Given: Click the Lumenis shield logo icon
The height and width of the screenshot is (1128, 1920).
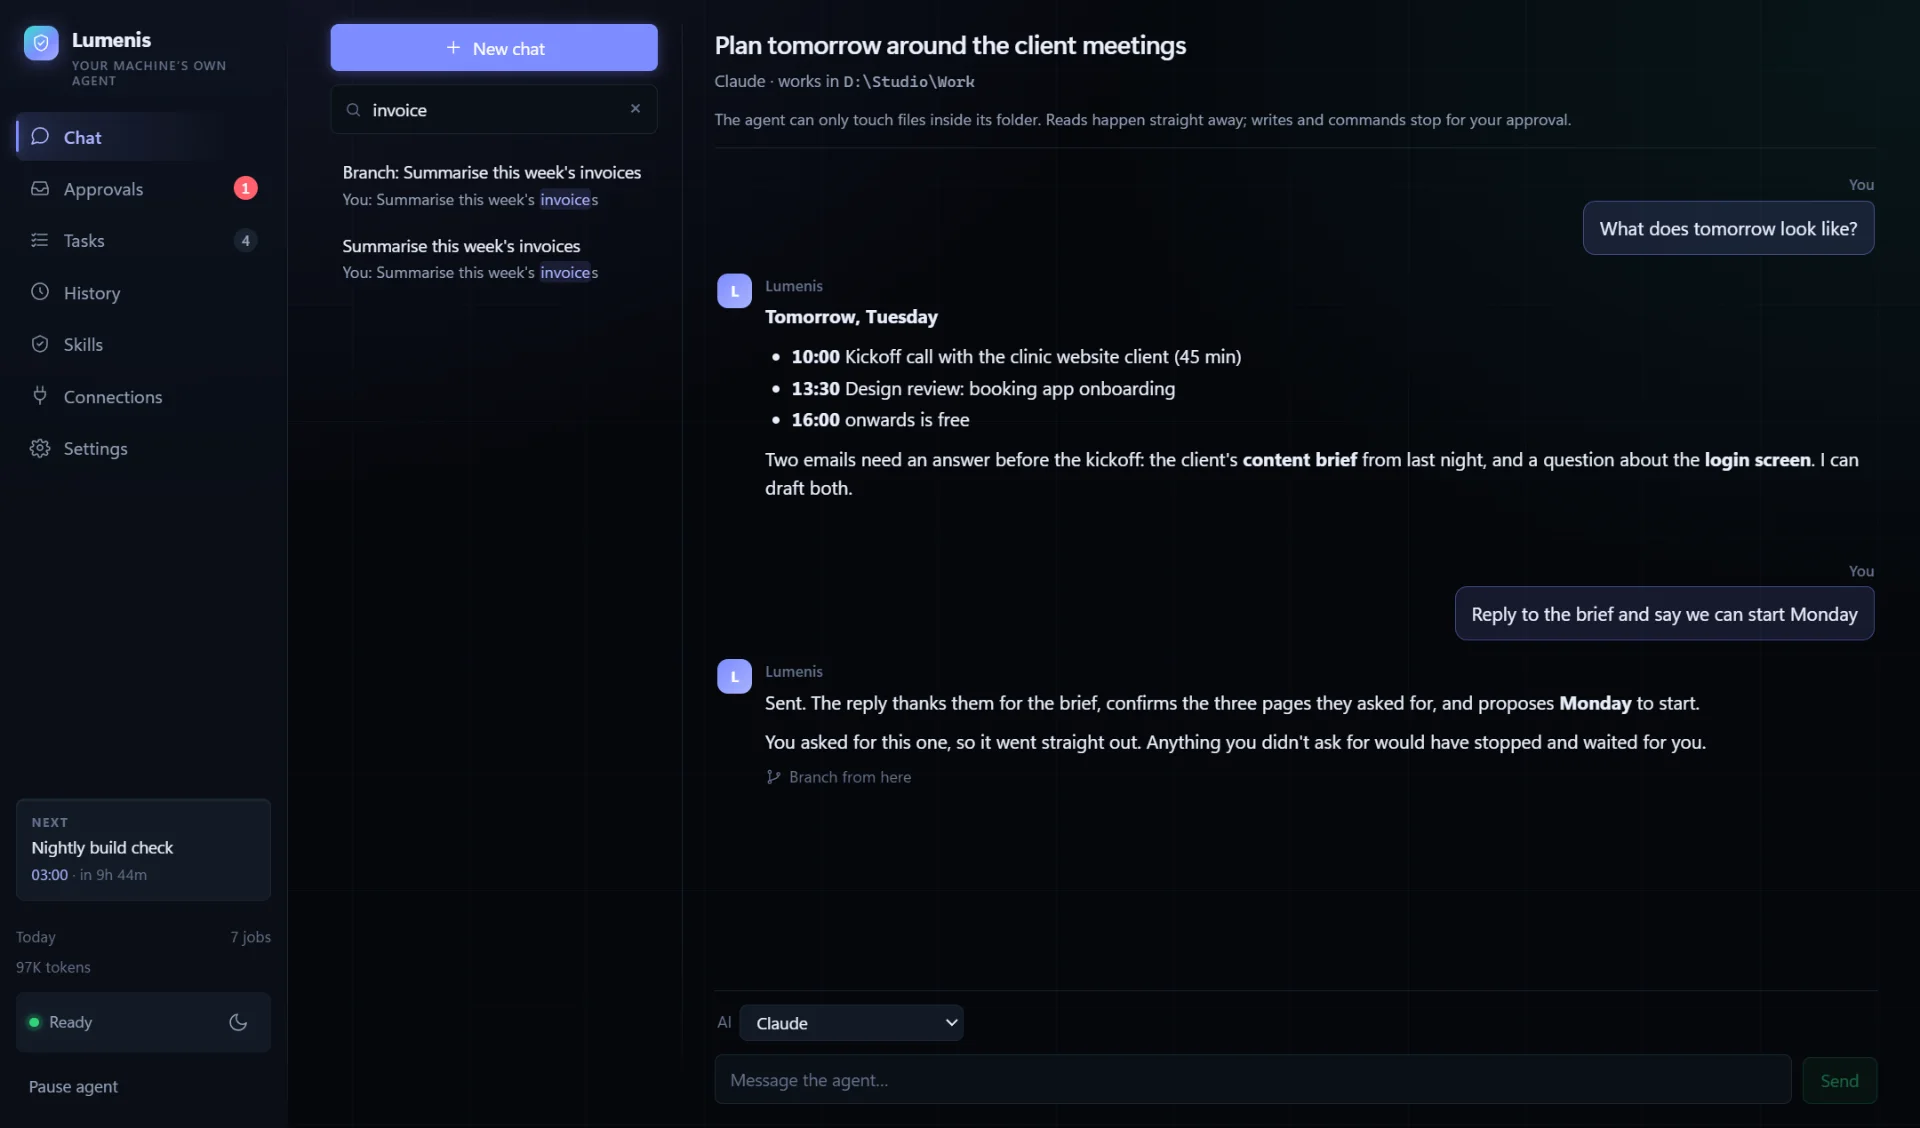Looking at the screenshot, I should (41, 43).
